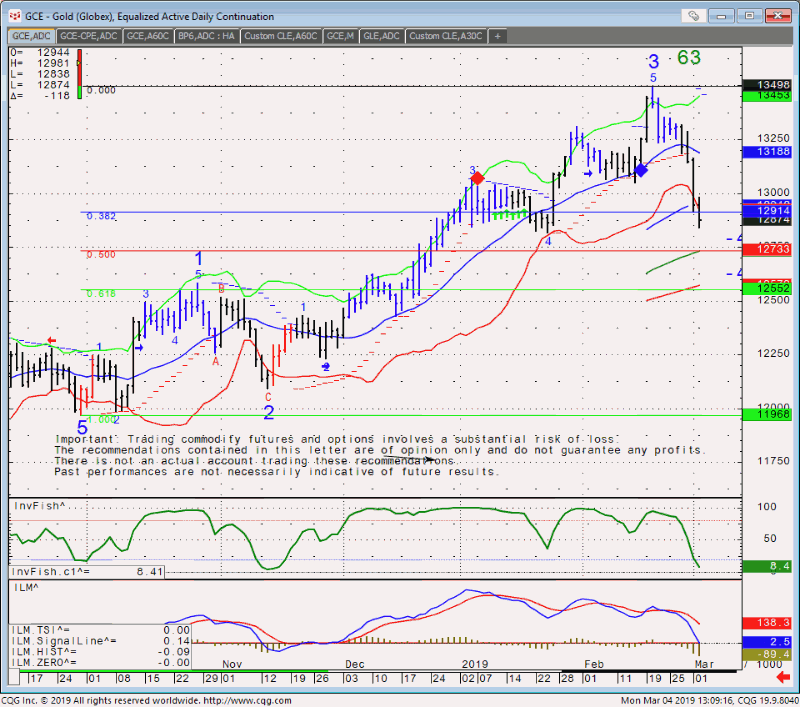
Task: Click the red diamond marker on chart
Action: pyautogui.click(x=477, y=178)
